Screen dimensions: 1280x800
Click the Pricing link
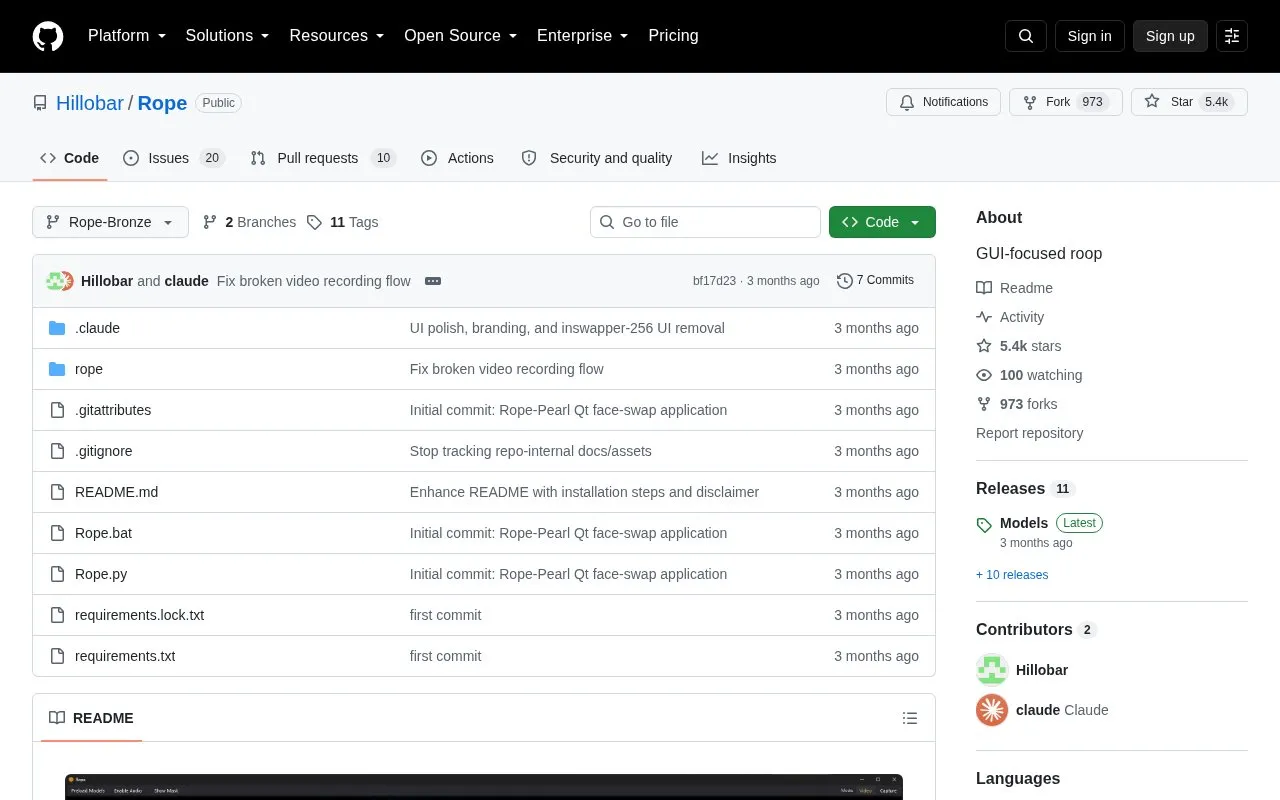tap(673, 36)
